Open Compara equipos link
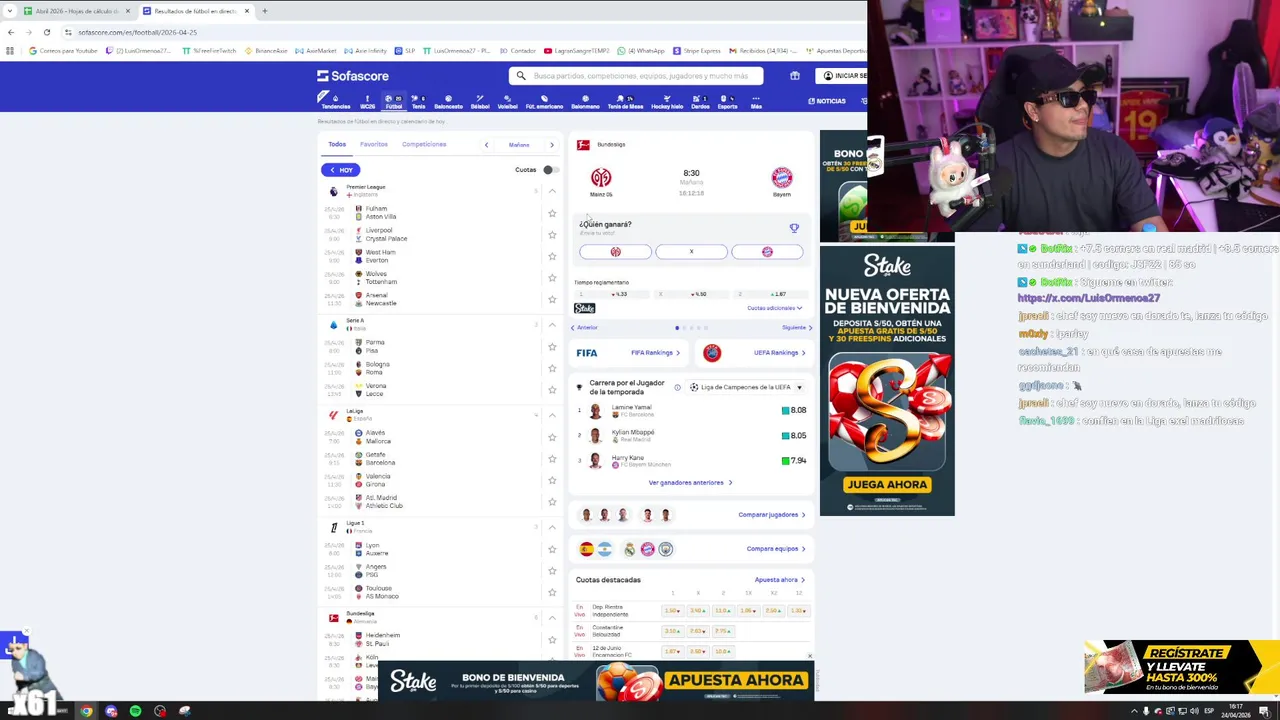The height and width of the screenshot is (720, 1280). pos(776,549)
